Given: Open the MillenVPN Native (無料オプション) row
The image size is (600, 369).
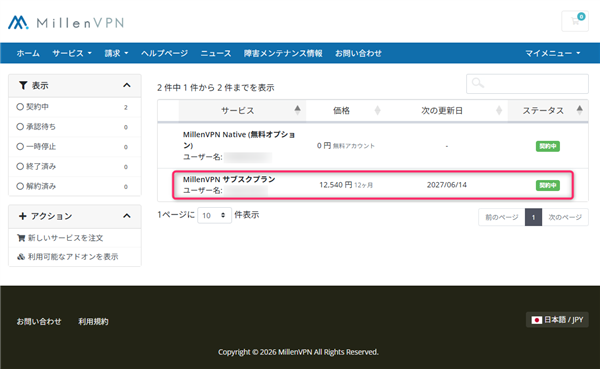Looking at the screenshot, I should pos(373,145).
